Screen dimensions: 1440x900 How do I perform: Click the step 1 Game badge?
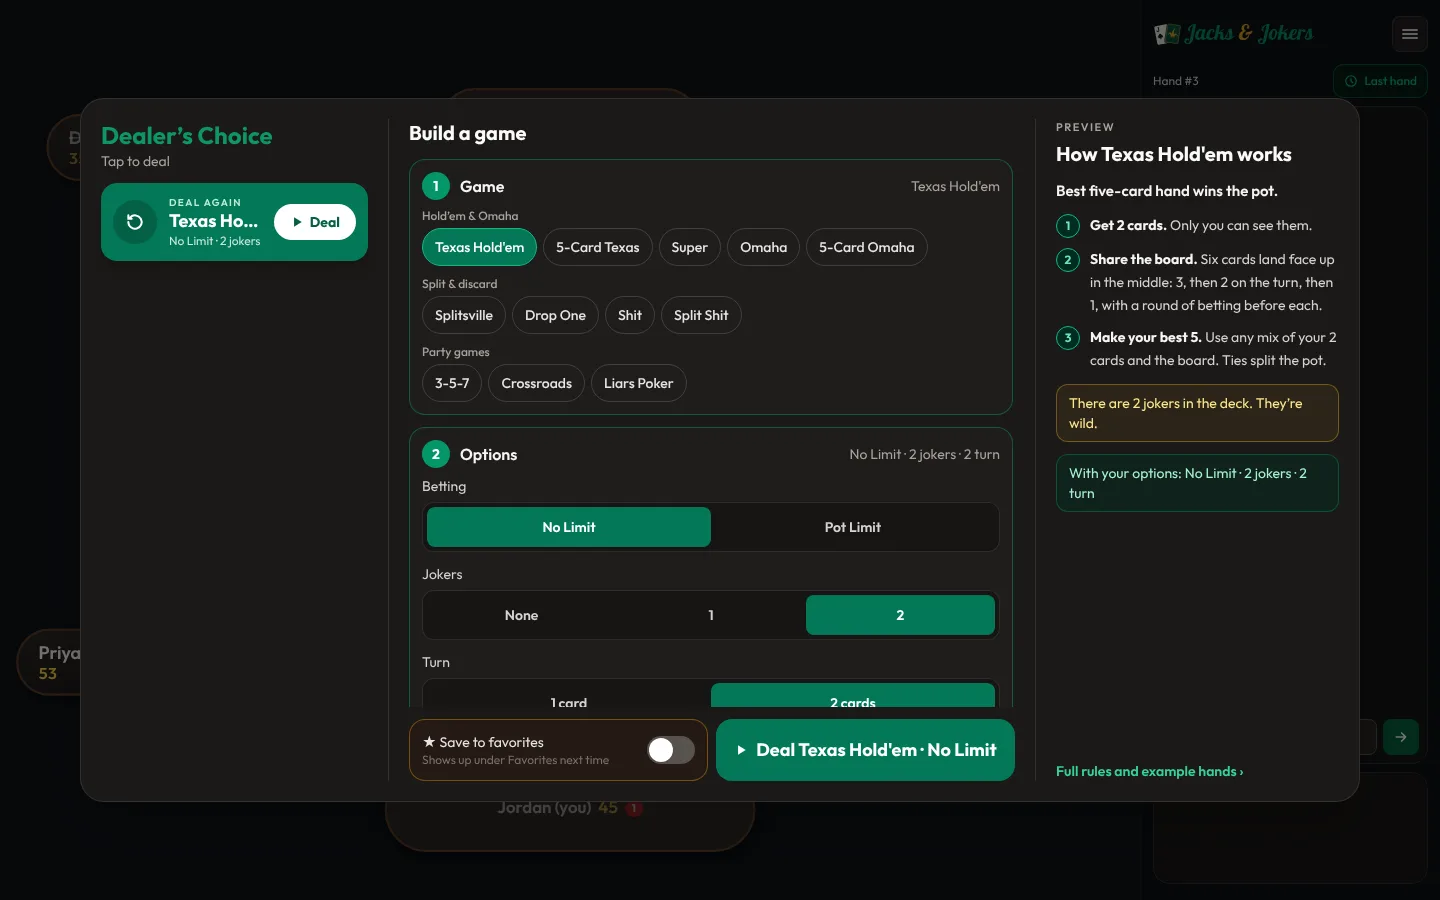pyautogui.click(x=436, y=186)
